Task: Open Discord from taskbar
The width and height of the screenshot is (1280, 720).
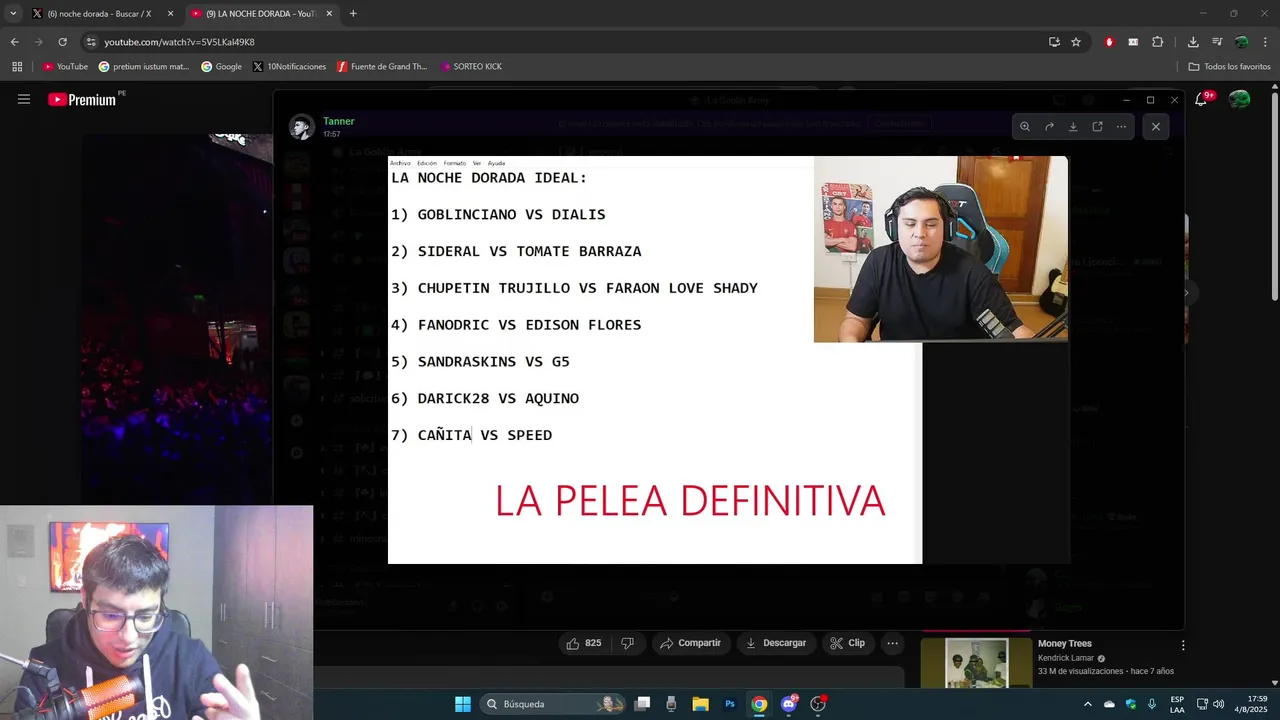Action: tap(789, 704)
